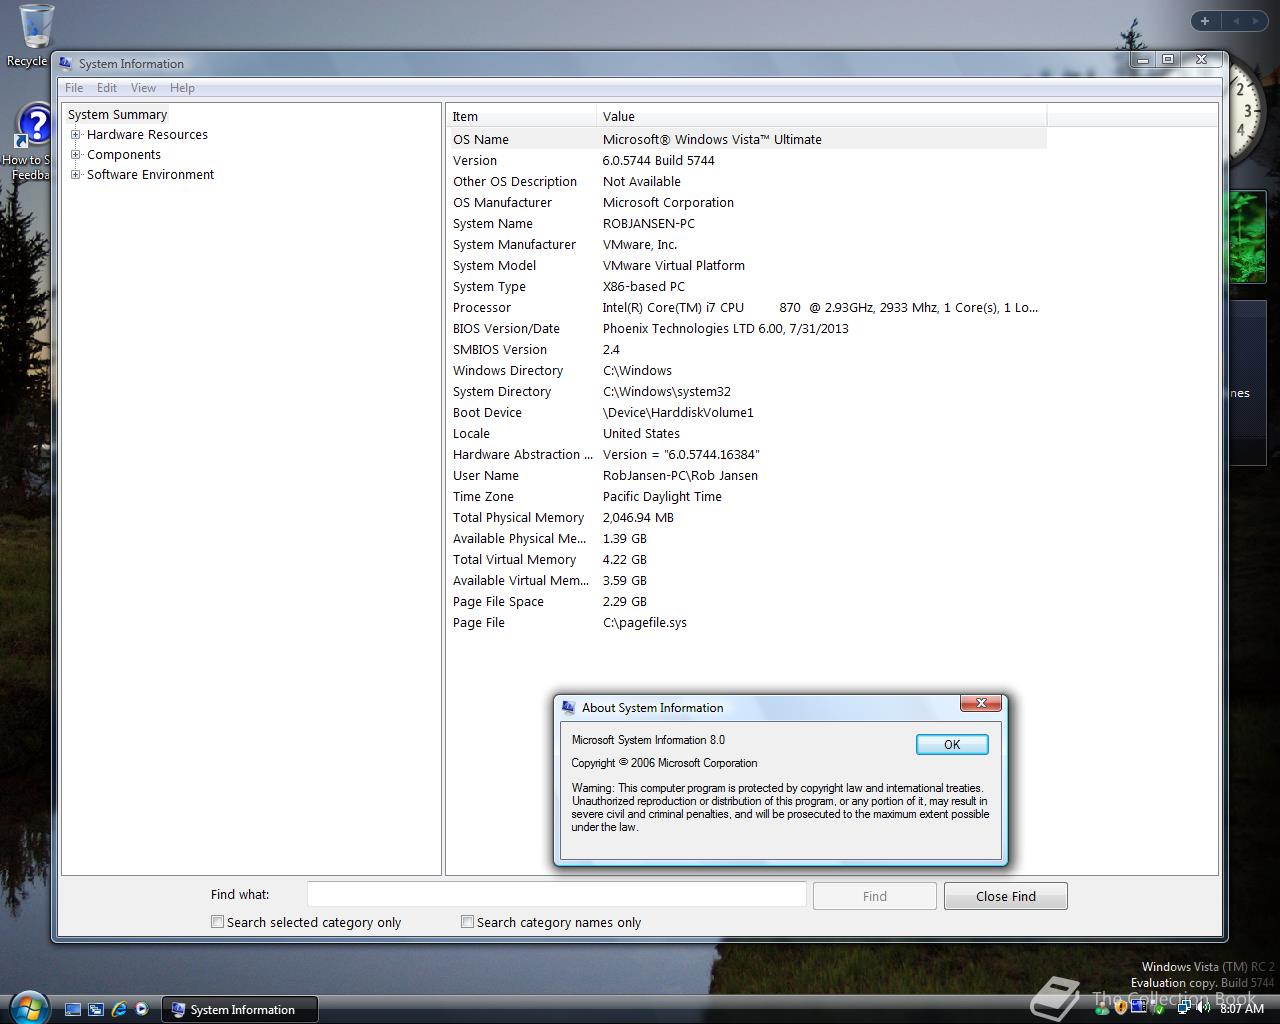Image resolution: width=1280 pixels, height=1024 pixels.
Task: Click OK in About System Information
Action: 952,744
